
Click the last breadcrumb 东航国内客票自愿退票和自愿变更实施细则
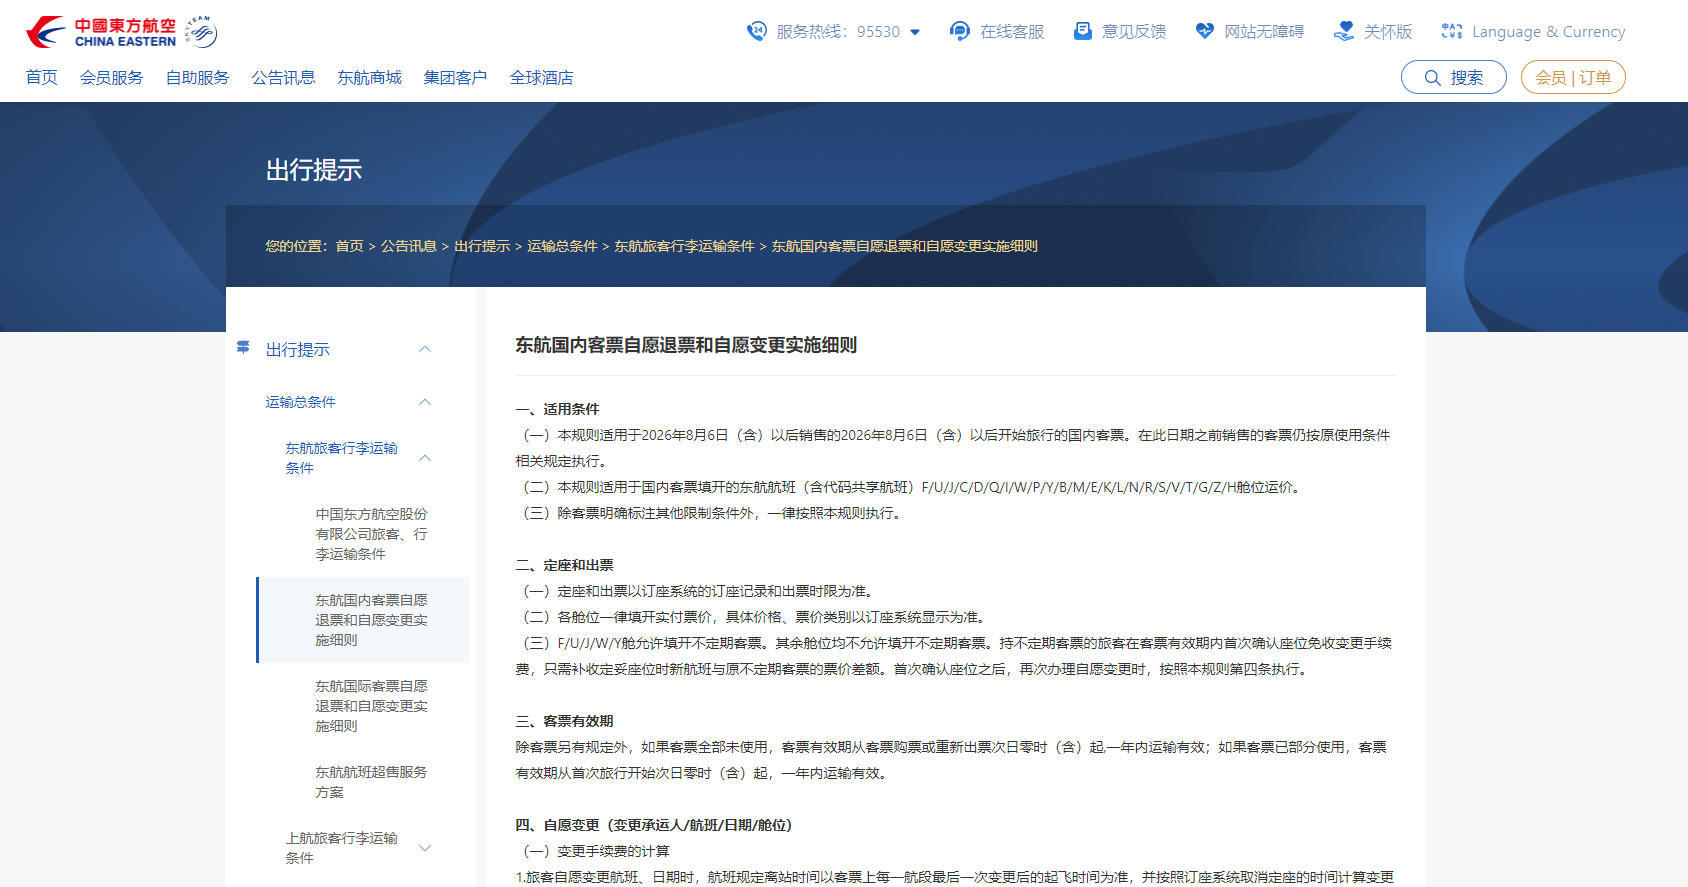click(905, 246)
